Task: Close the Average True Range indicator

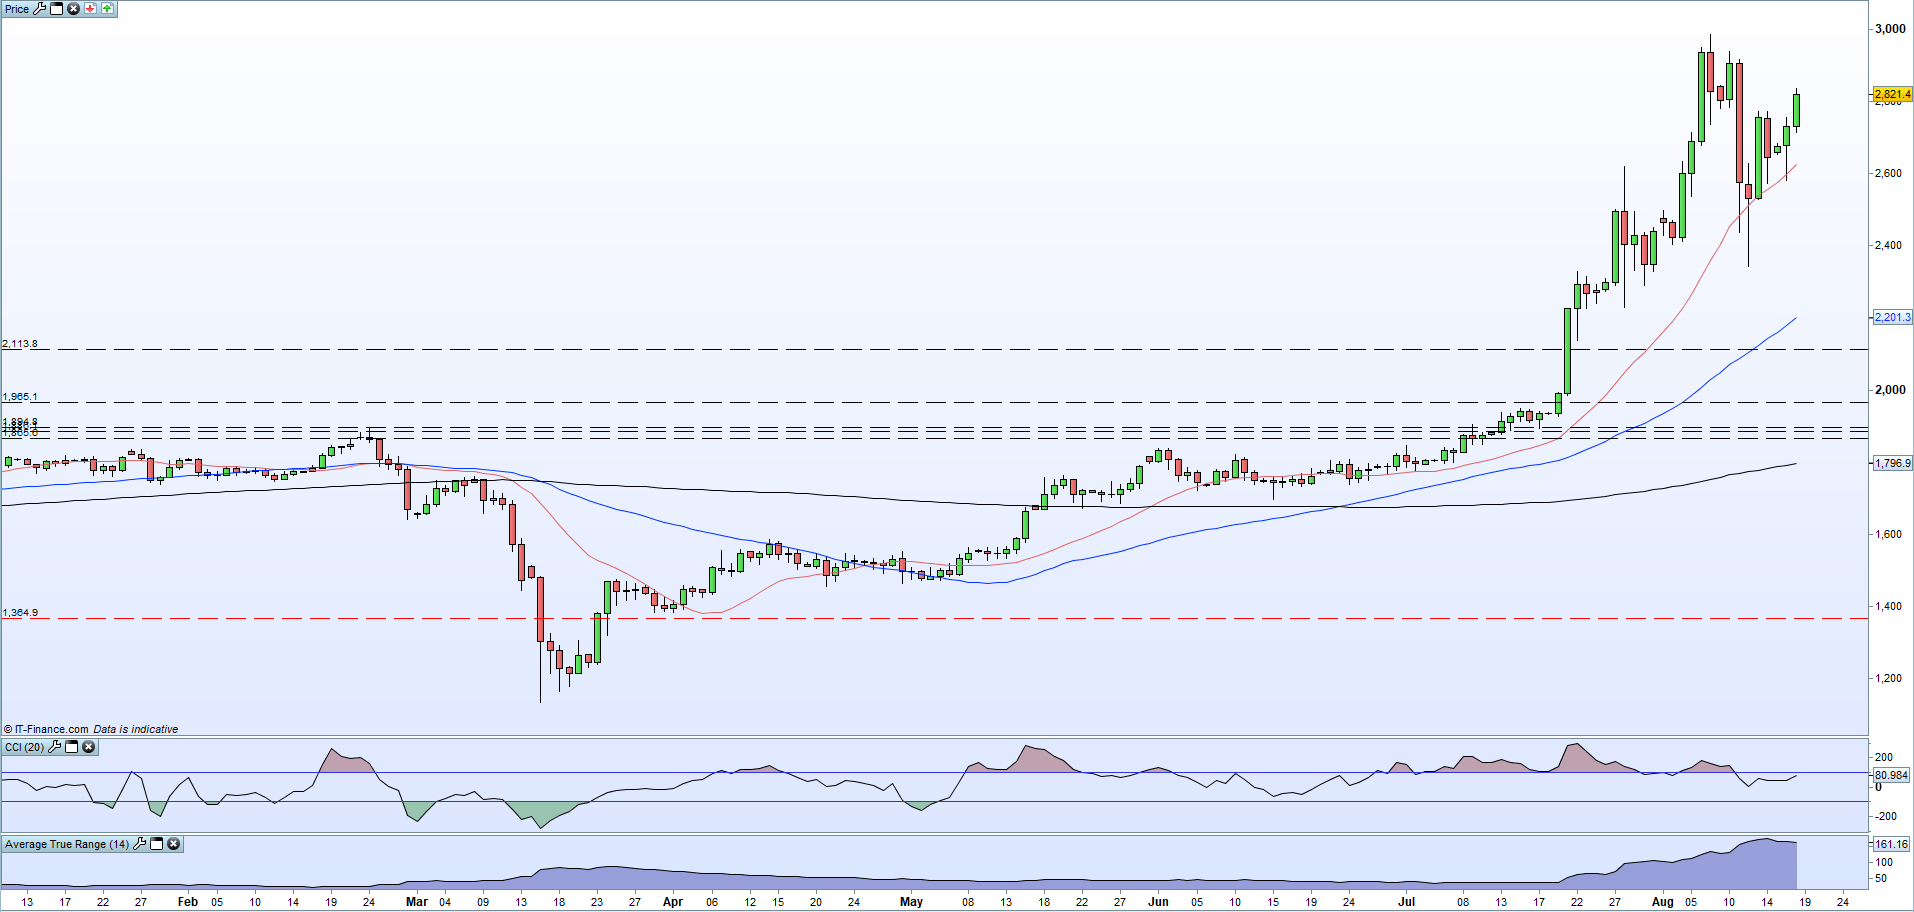Action: click(173, 844)
